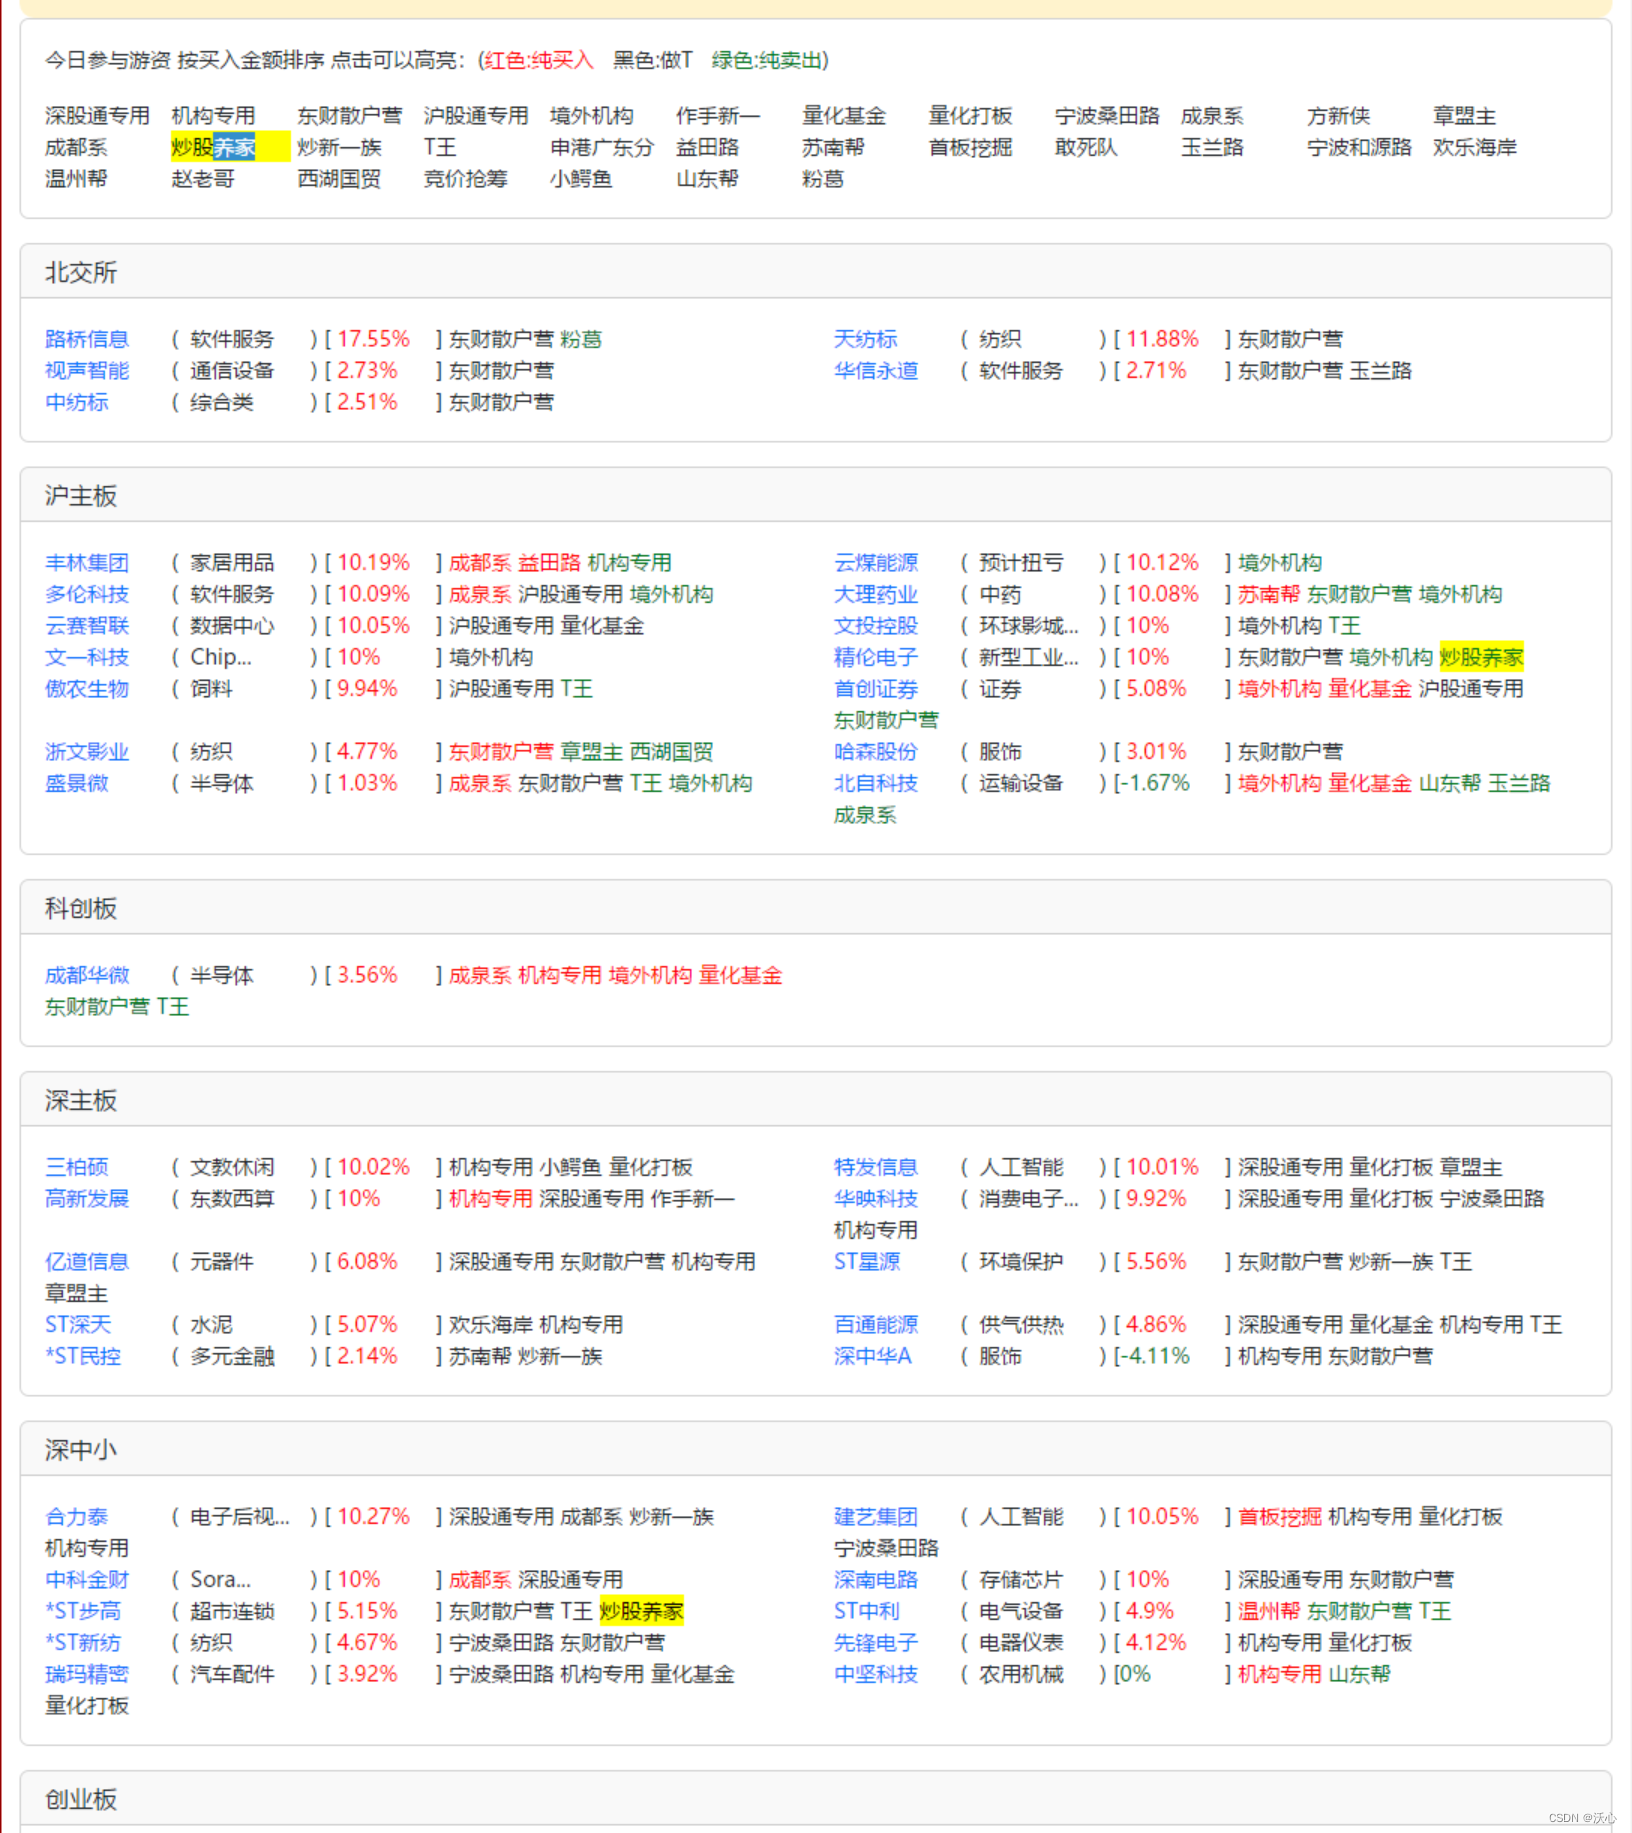Open the 丰林集团 stock link
The image size is (1632, 1833).
tap(87, 563)
